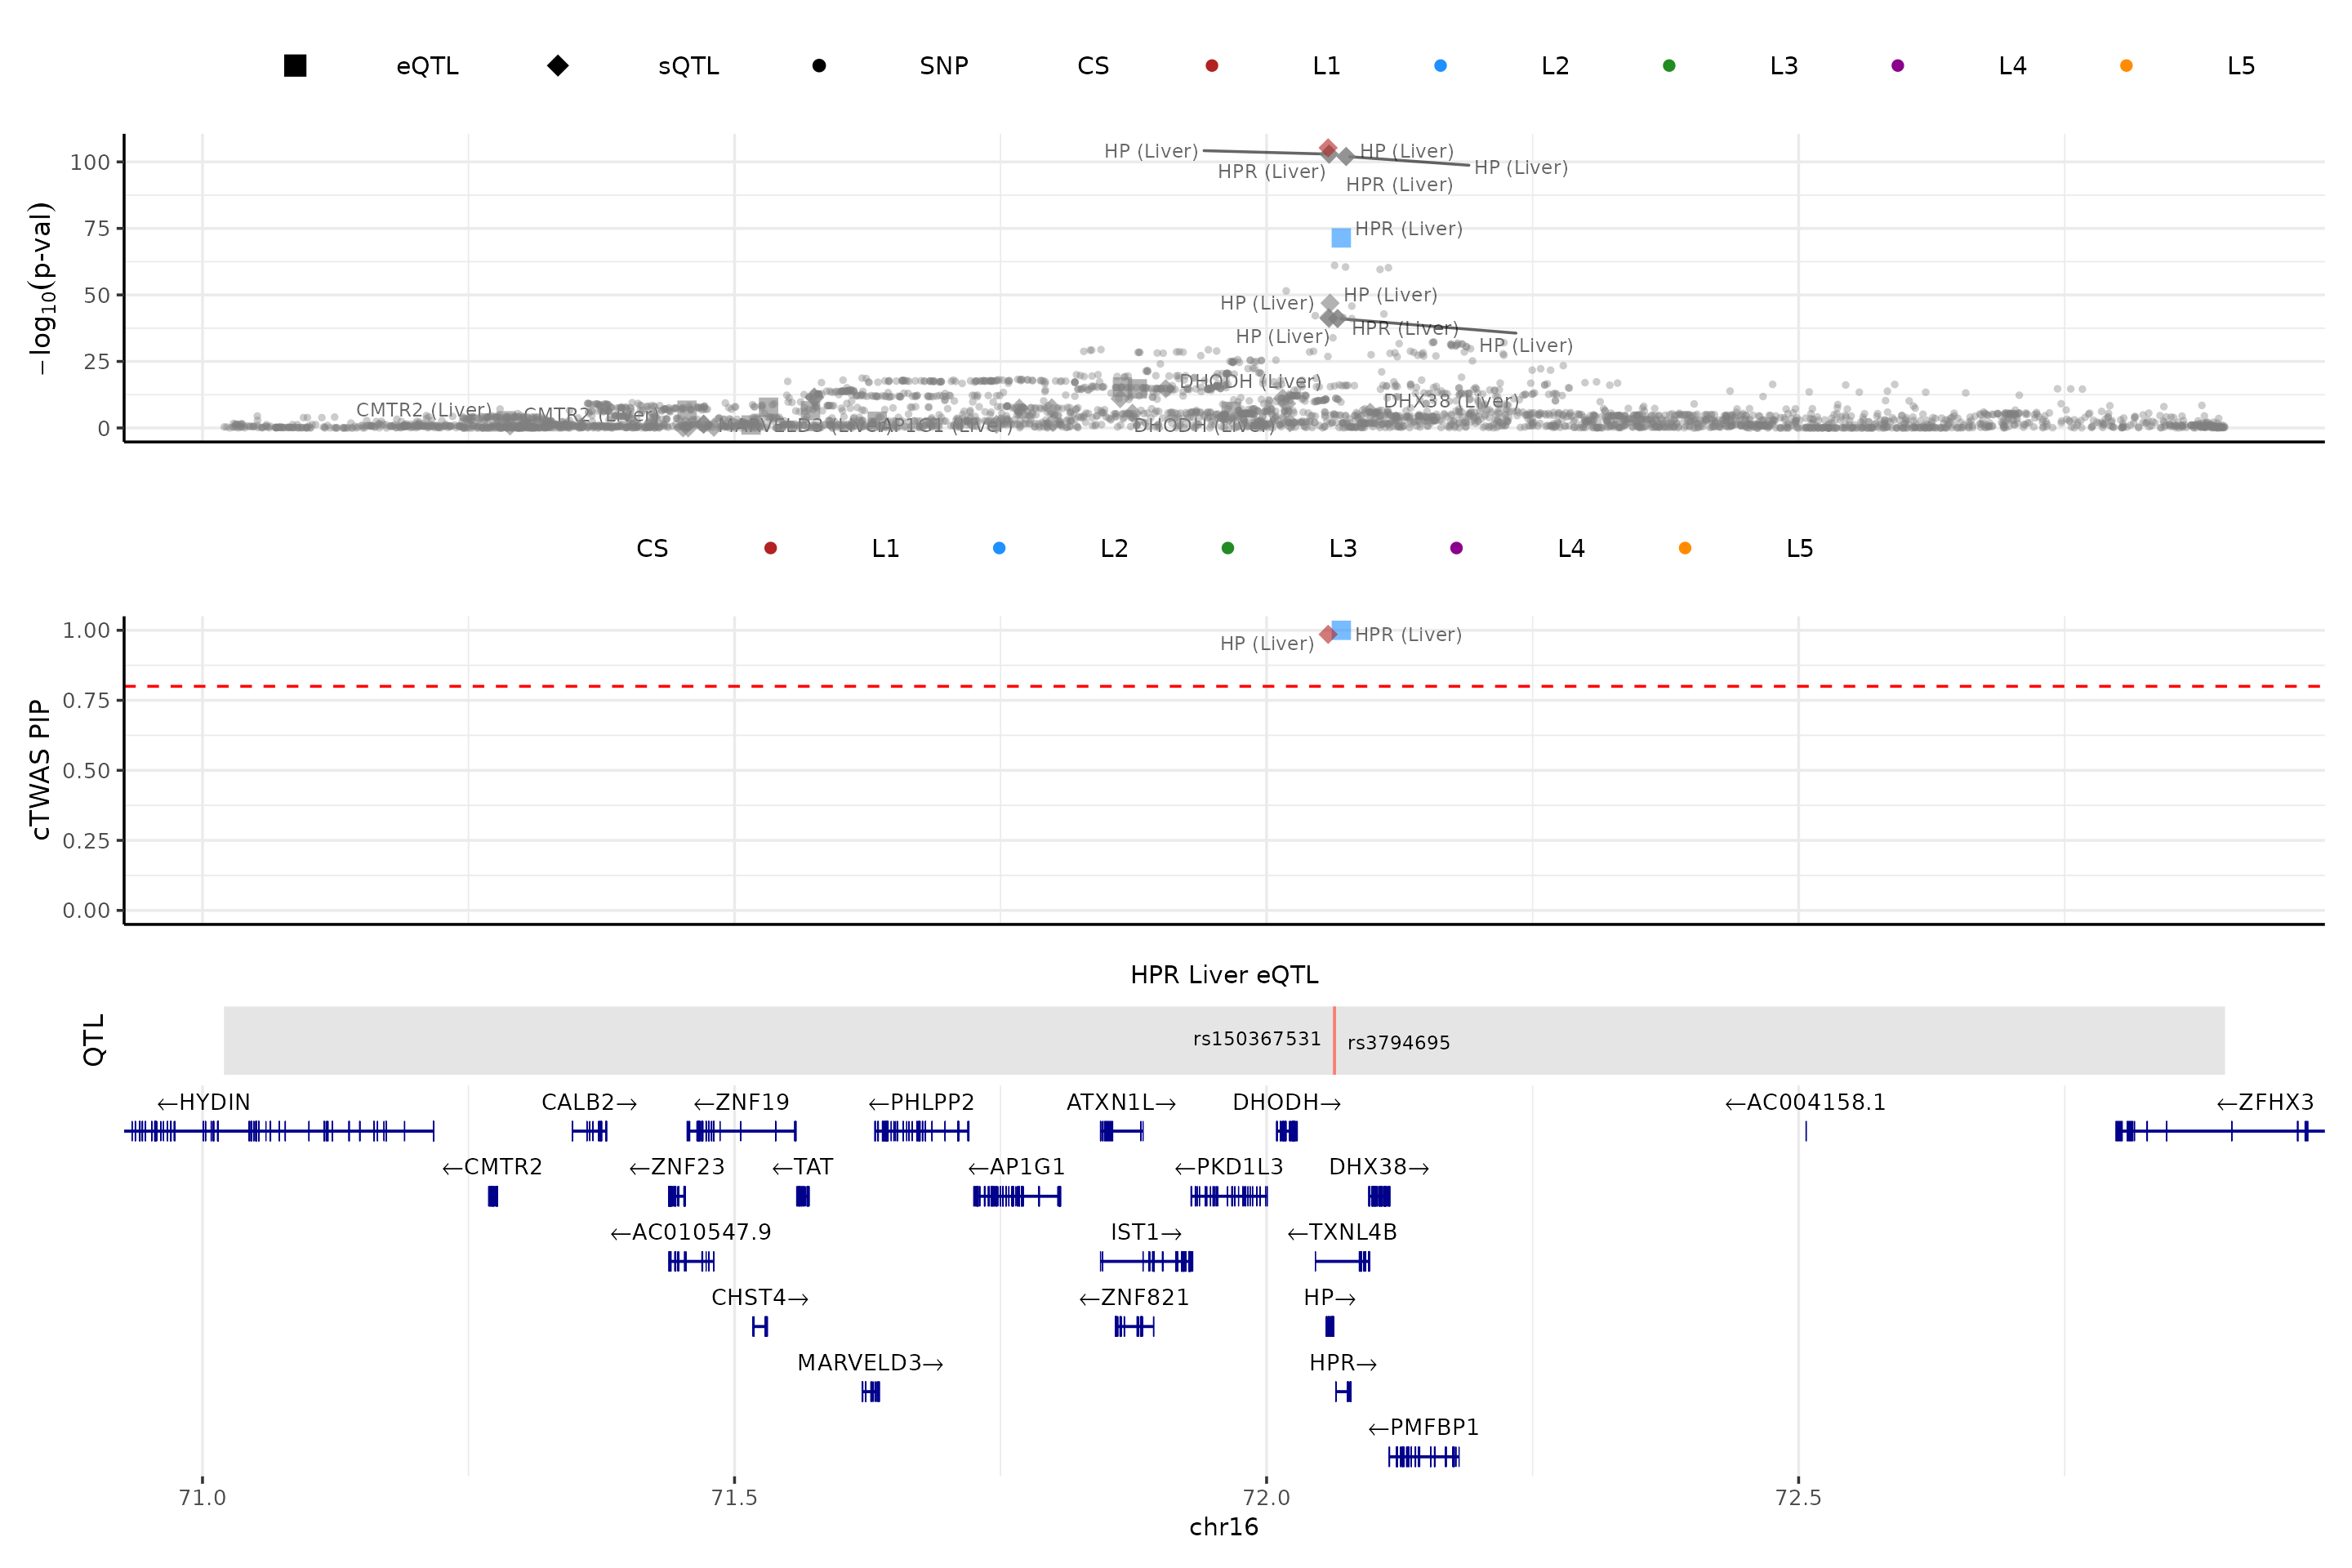Select the purple L4 dot in the upper legend
The image size is (2352, 1568).
[x=1898, y=66]
